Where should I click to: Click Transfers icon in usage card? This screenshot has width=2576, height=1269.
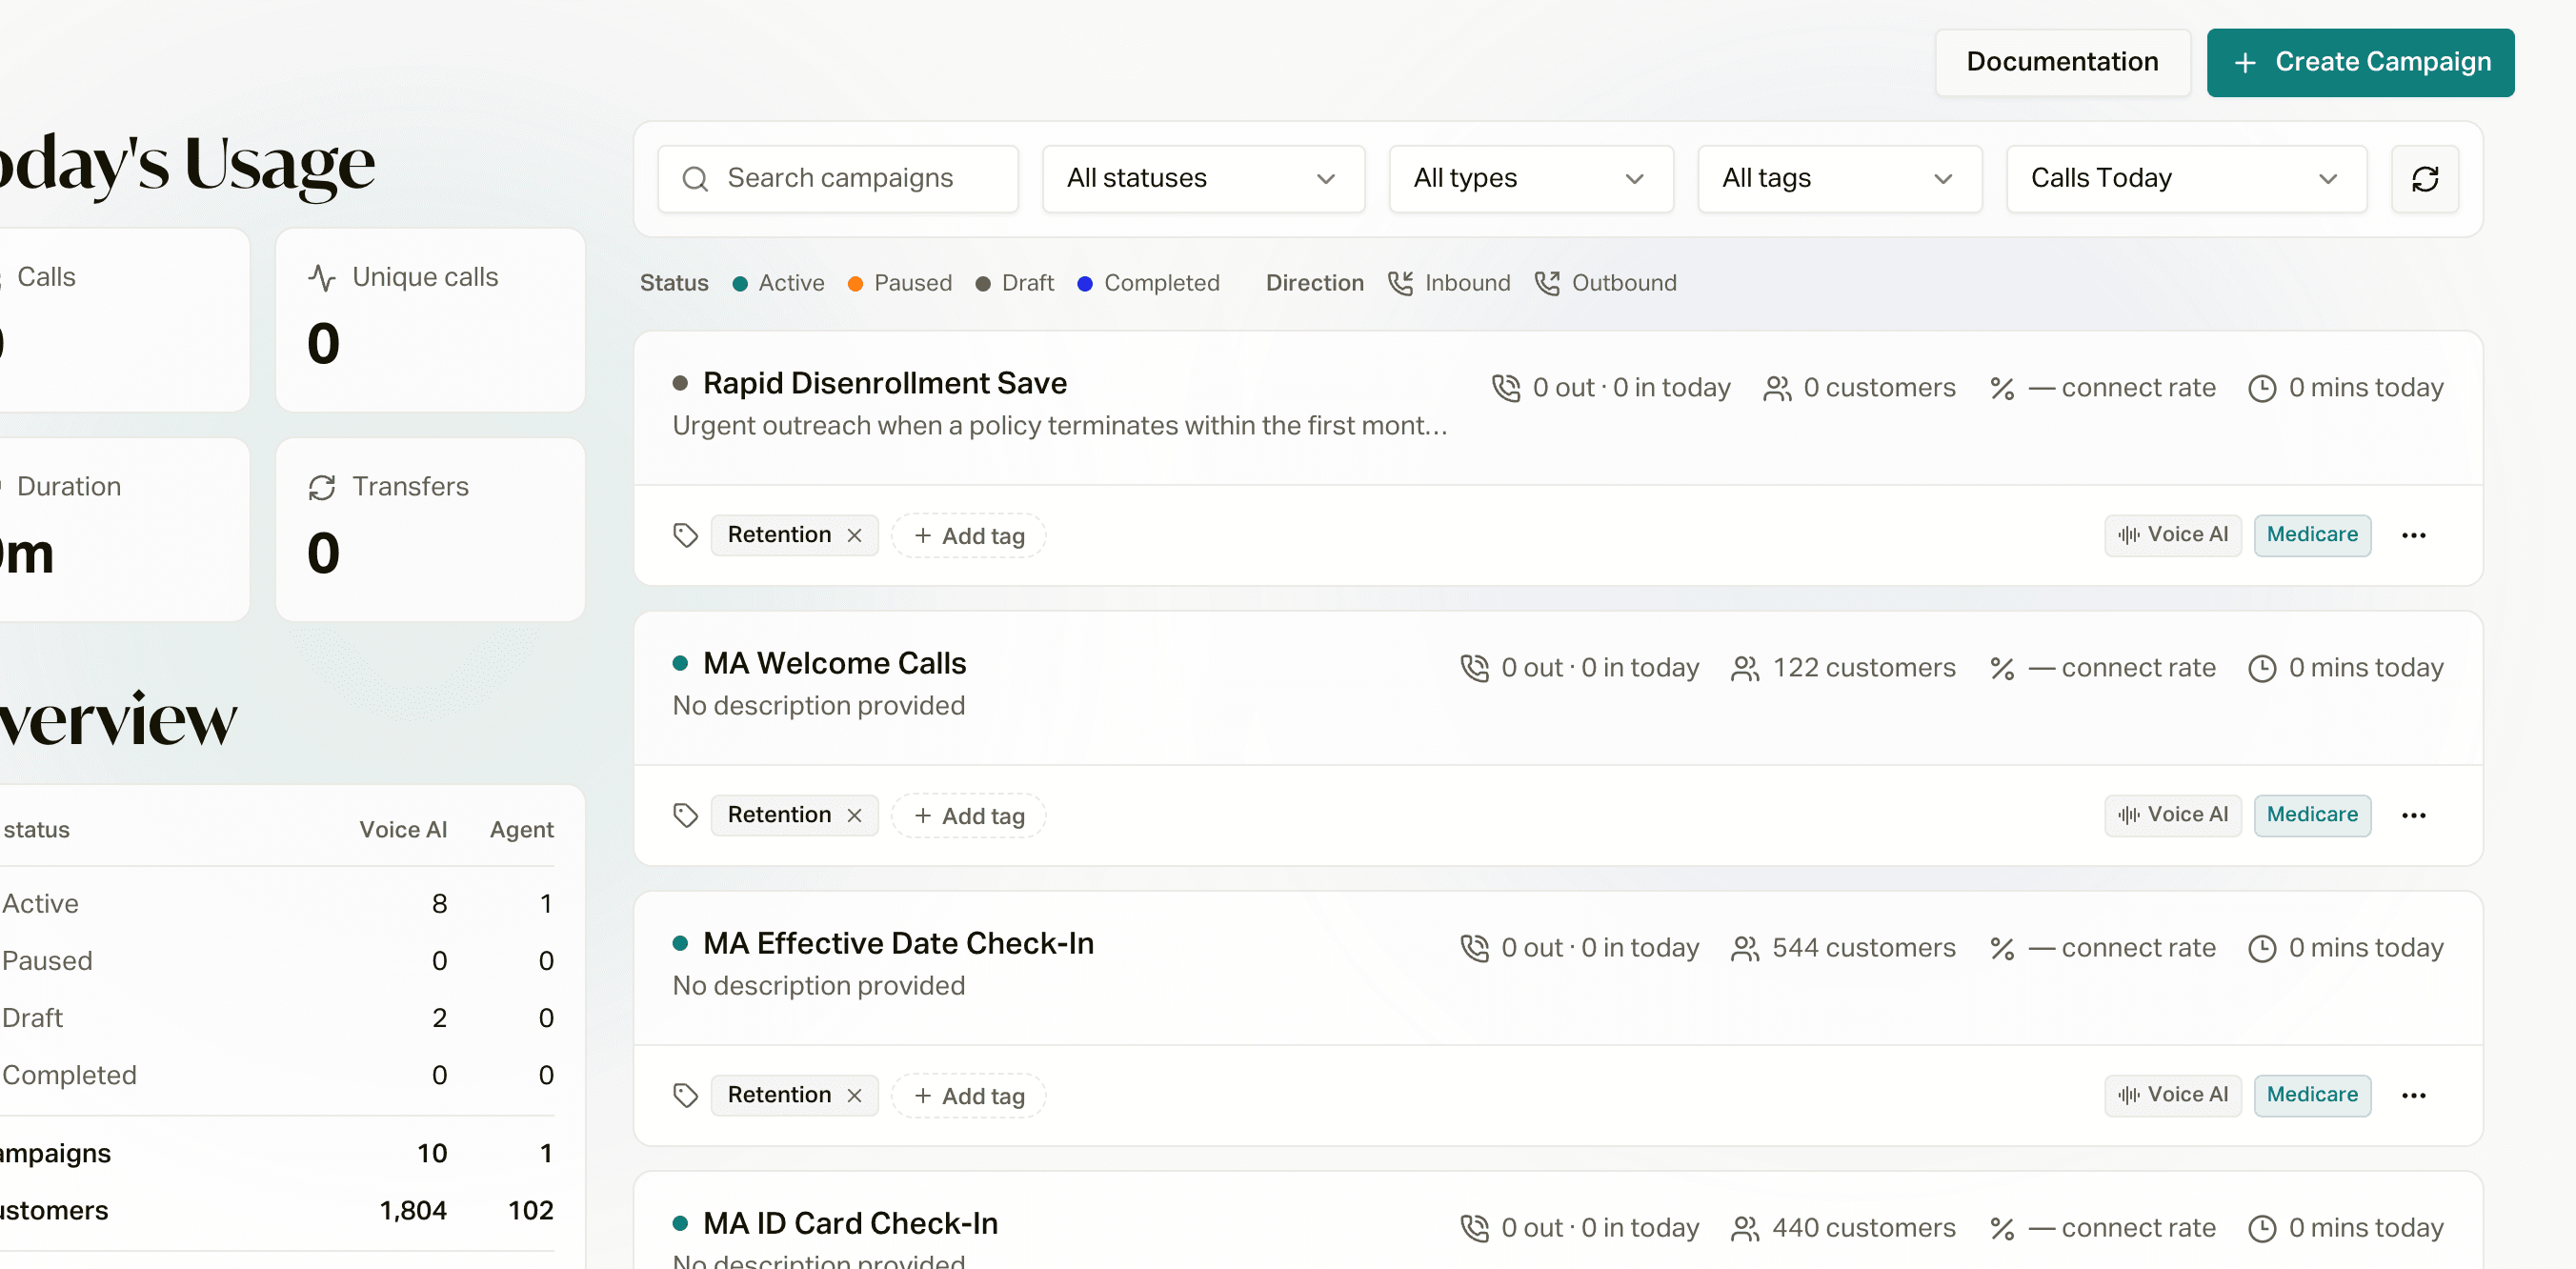coord(322,487)
